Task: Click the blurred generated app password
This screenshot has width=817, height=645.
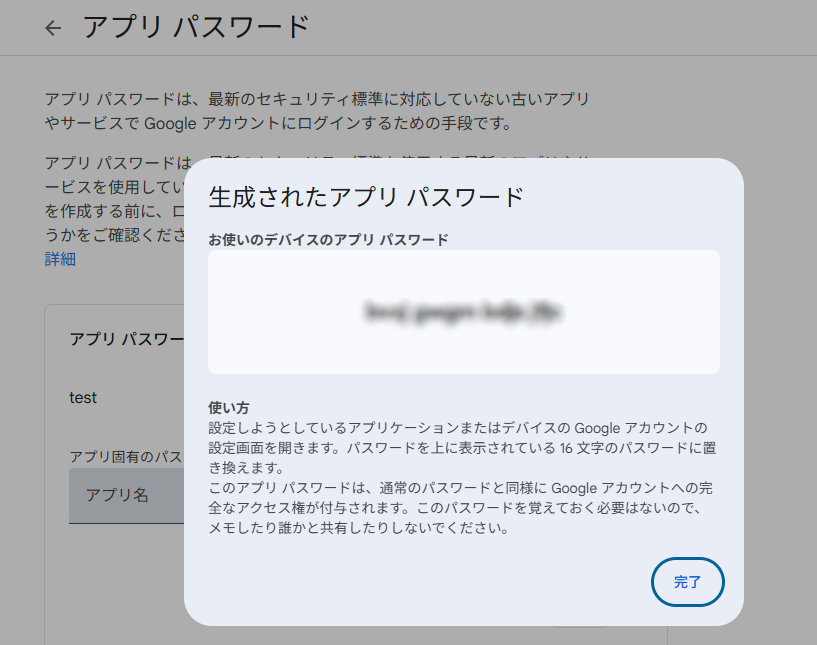Action: (463, 312)
